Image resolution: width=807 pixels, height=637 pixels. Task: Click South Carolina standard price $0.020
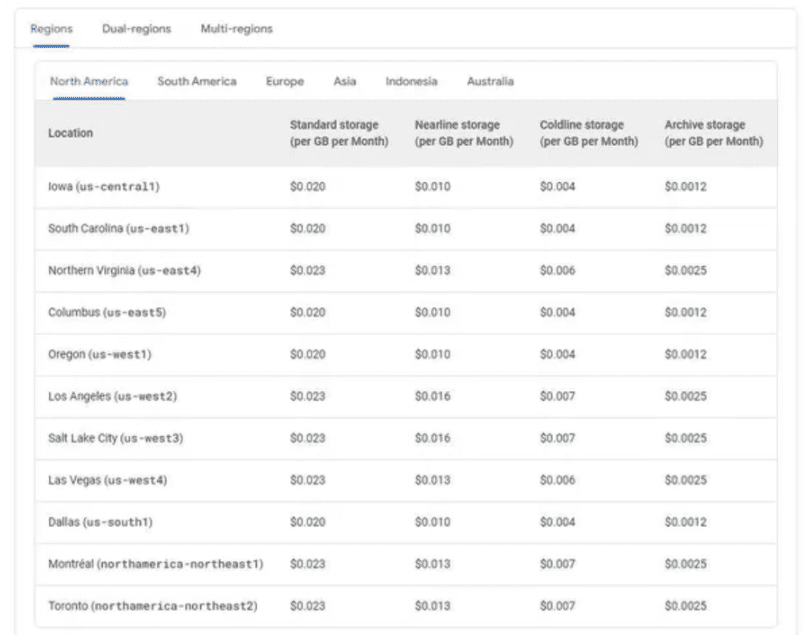308,228
